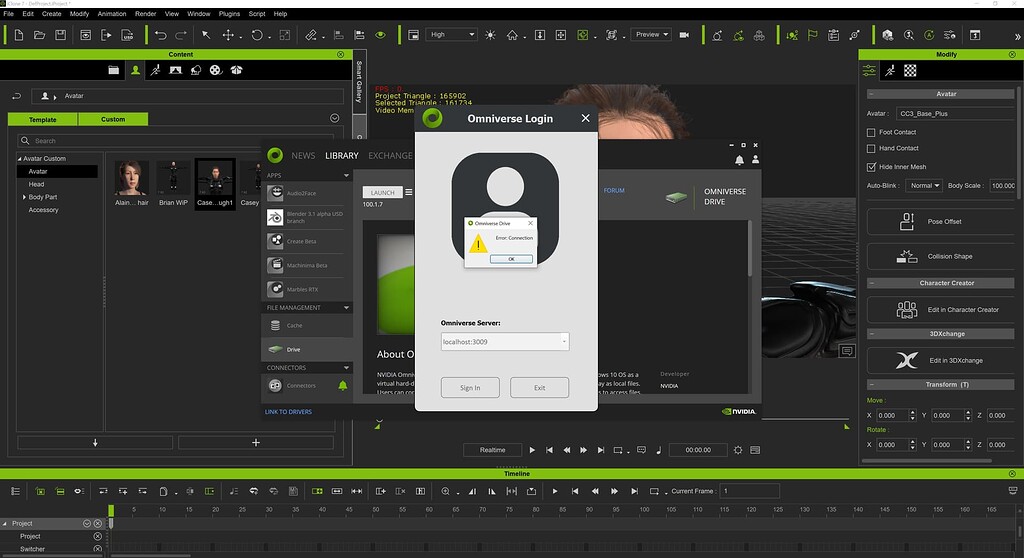
Task: Open the Animation category in Content panel
Action: pyautogui.click(x=155, y=71)
